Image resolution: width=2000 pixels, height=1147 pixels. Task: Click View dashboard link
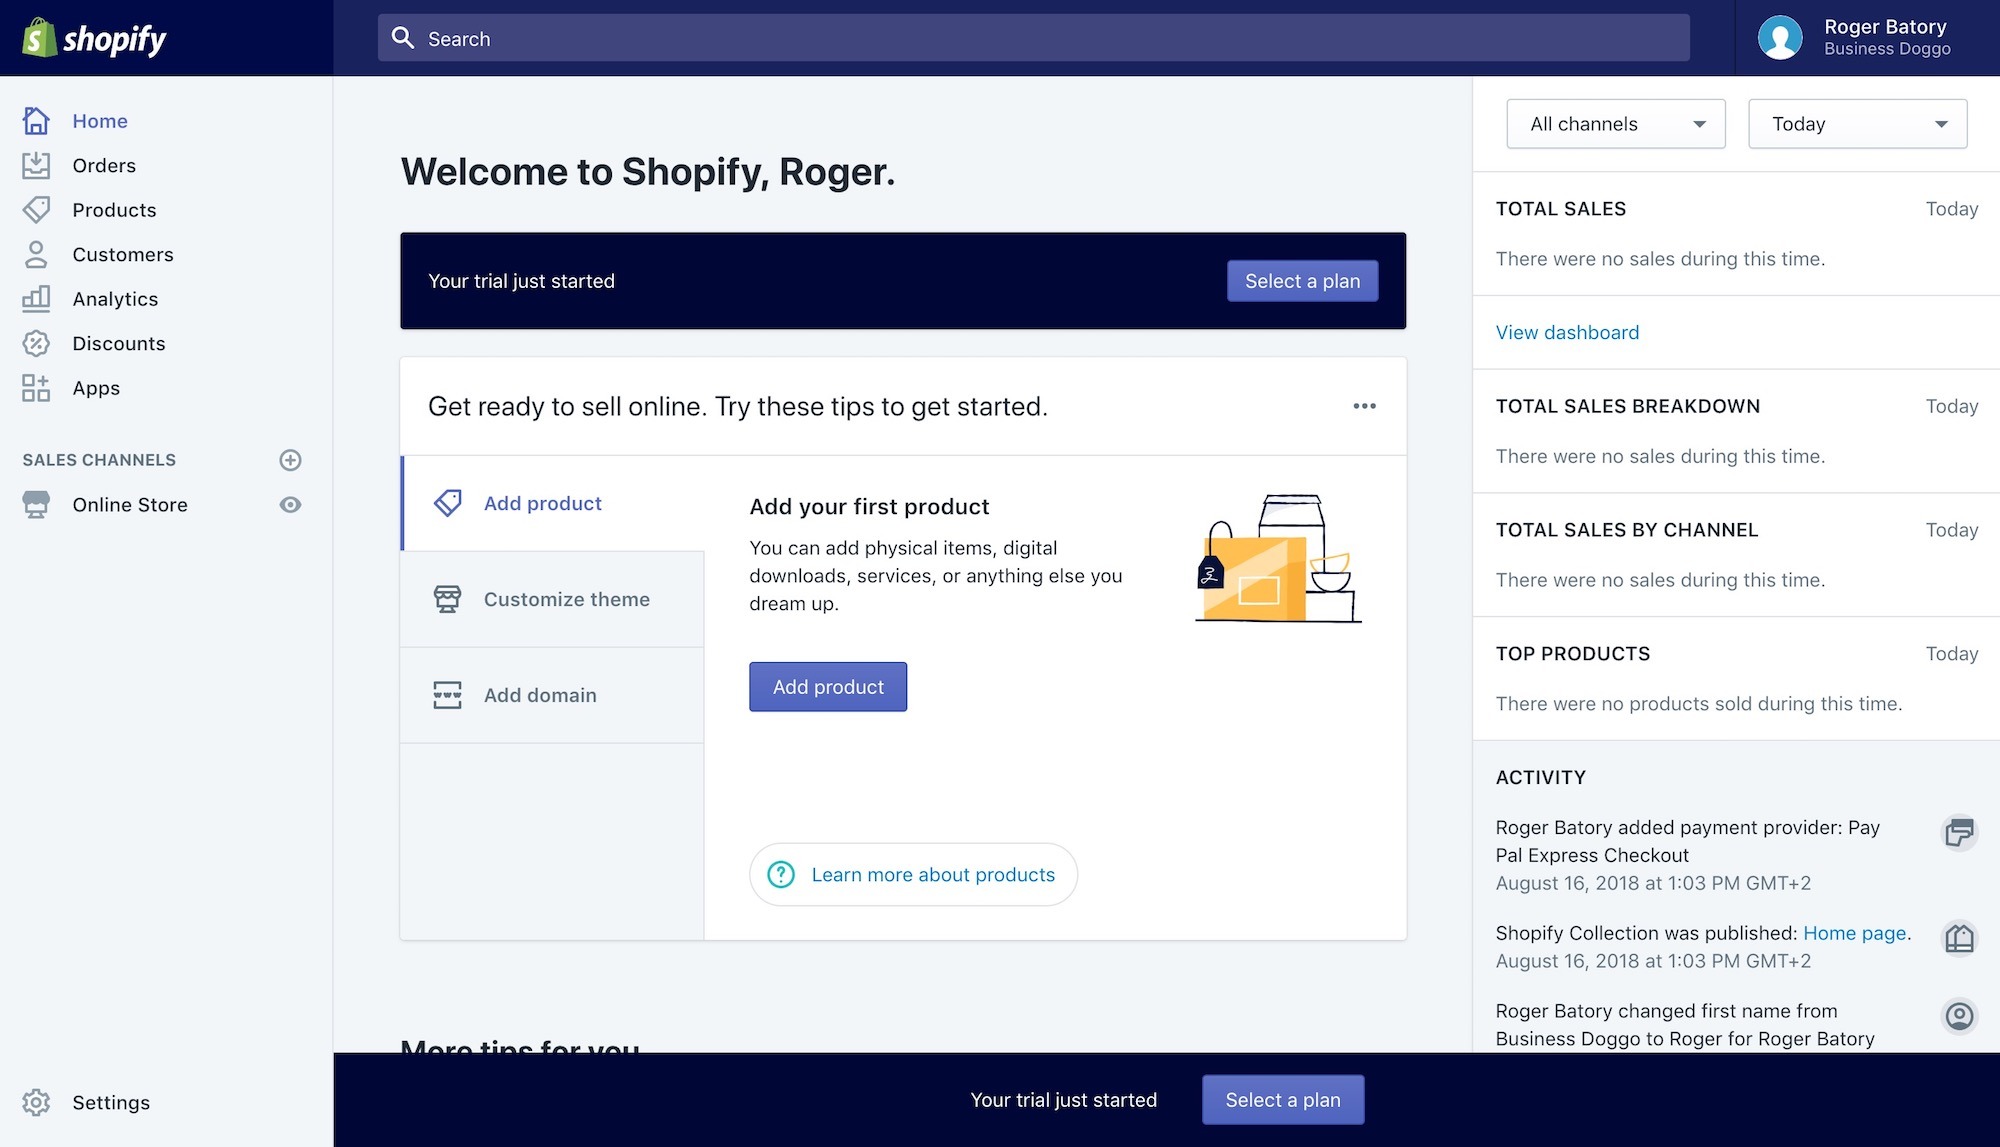coord(1567,332)
